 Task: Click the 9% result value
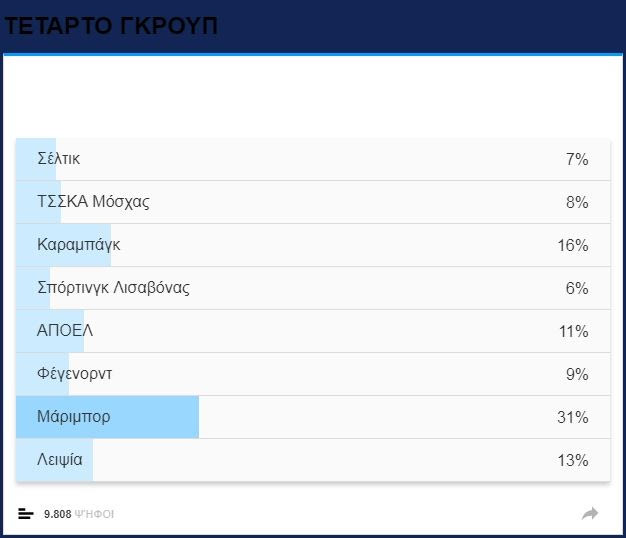point(576,374)
